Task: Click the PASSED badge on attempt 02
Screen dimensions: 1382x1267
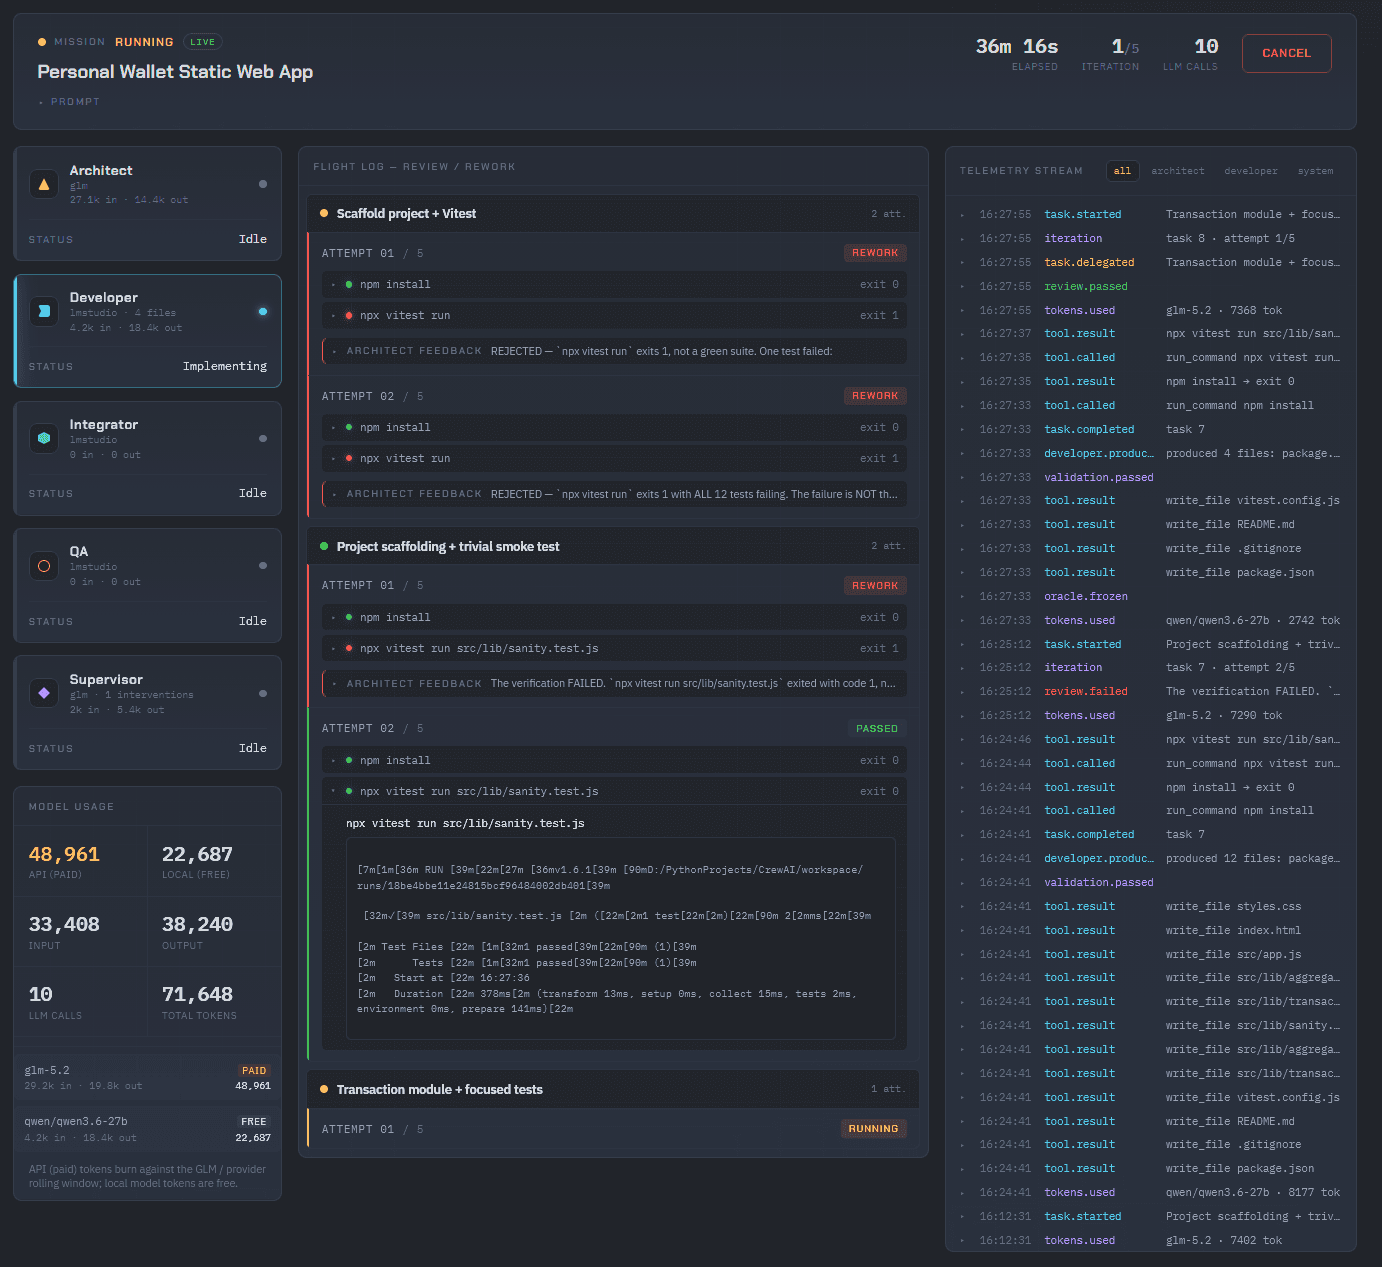Action: [877, 729]
